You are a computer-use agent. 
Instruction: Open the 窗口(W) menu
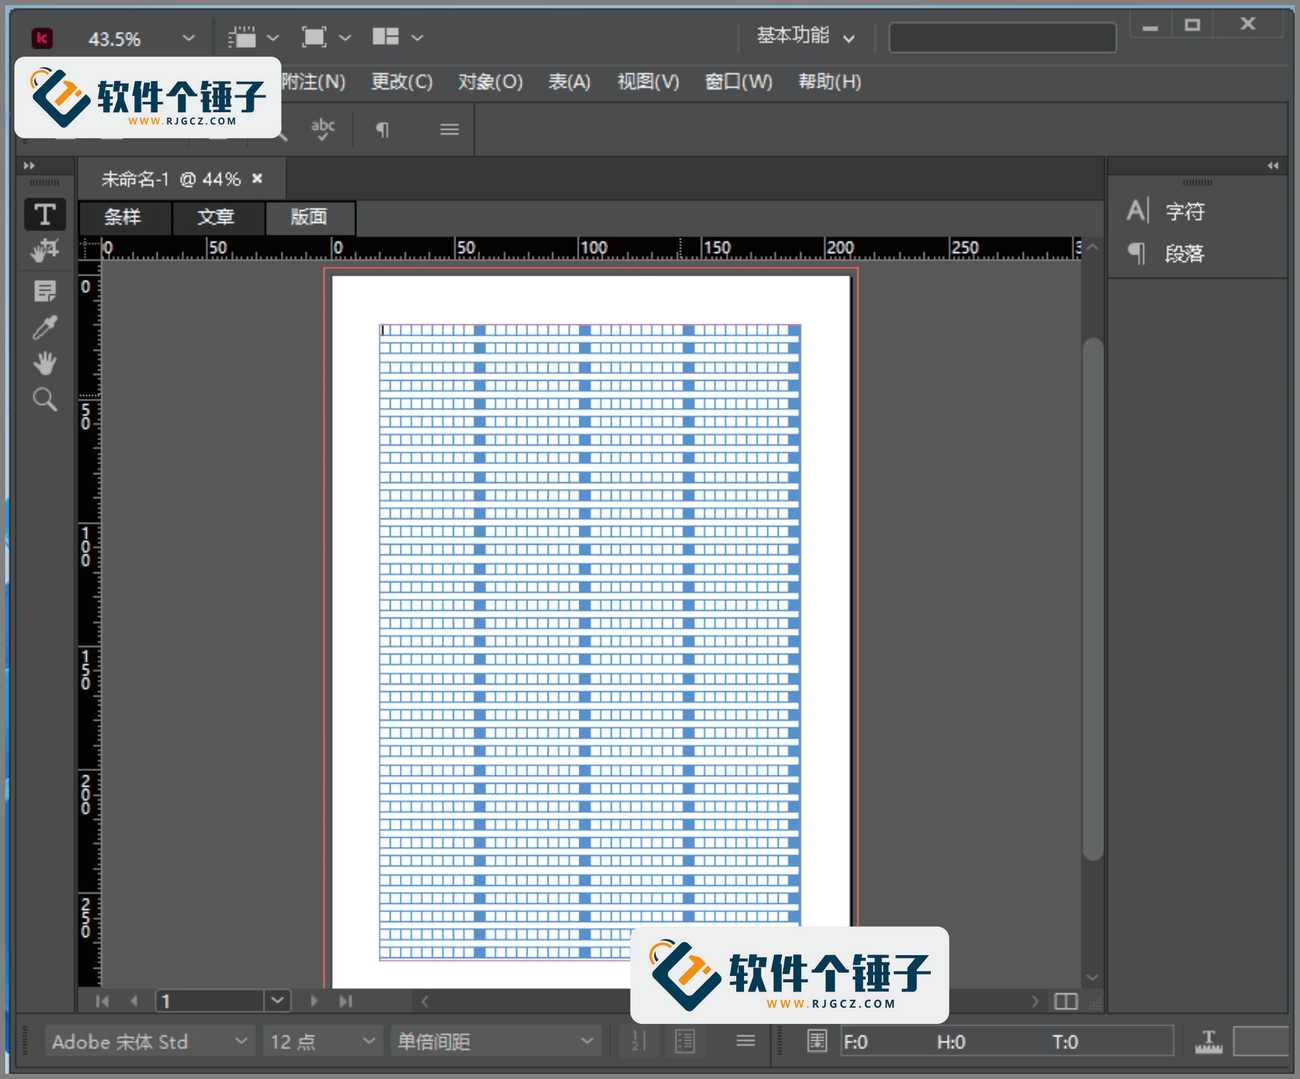[x=738, y=82]
